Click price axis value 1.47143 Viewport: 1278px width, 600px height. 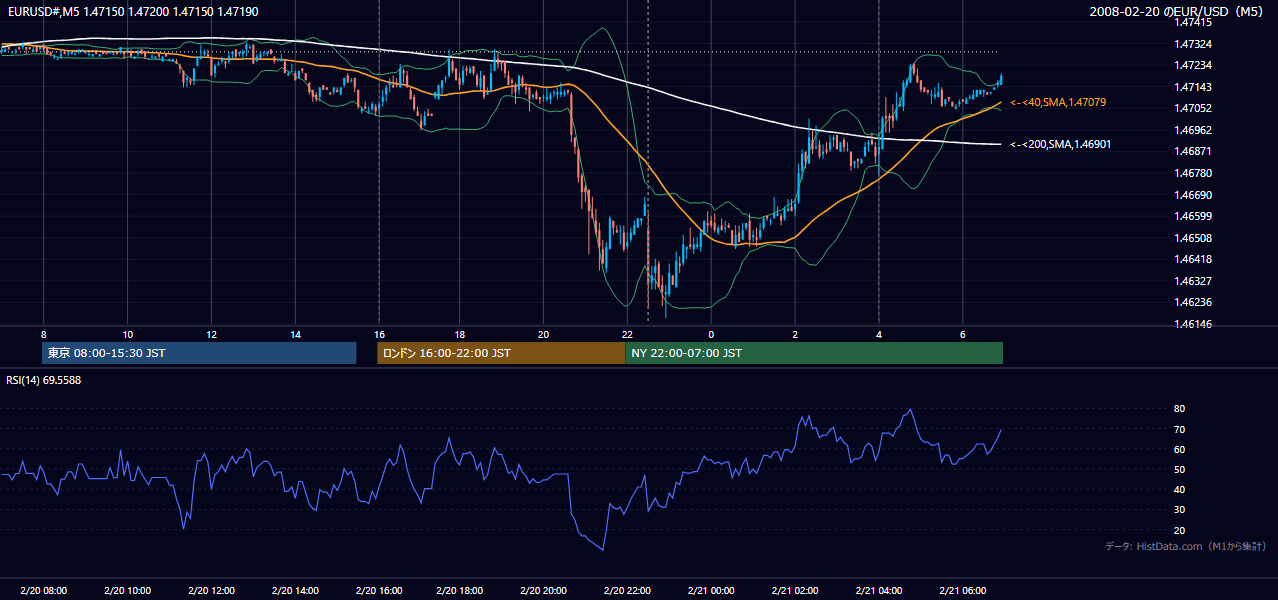pyautogui.click(x=1194, y=87)
